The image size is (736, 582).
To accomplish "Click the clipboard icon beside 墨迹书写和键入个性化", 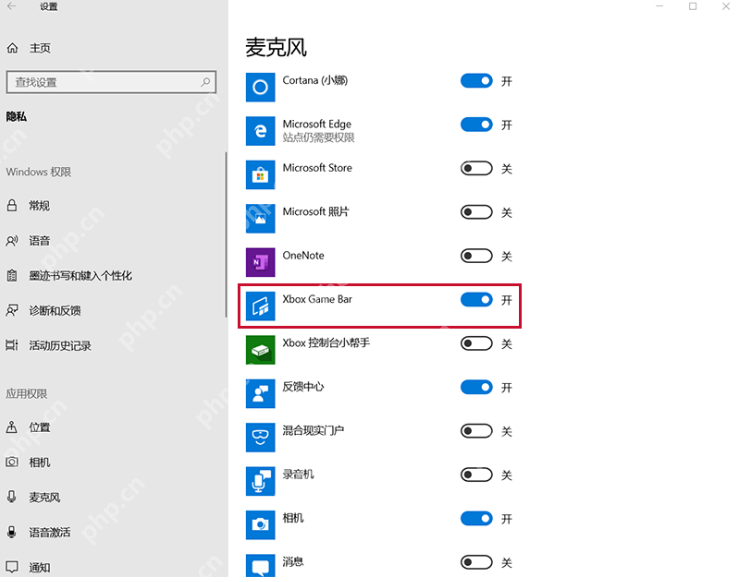I will [x=12, y=276].
